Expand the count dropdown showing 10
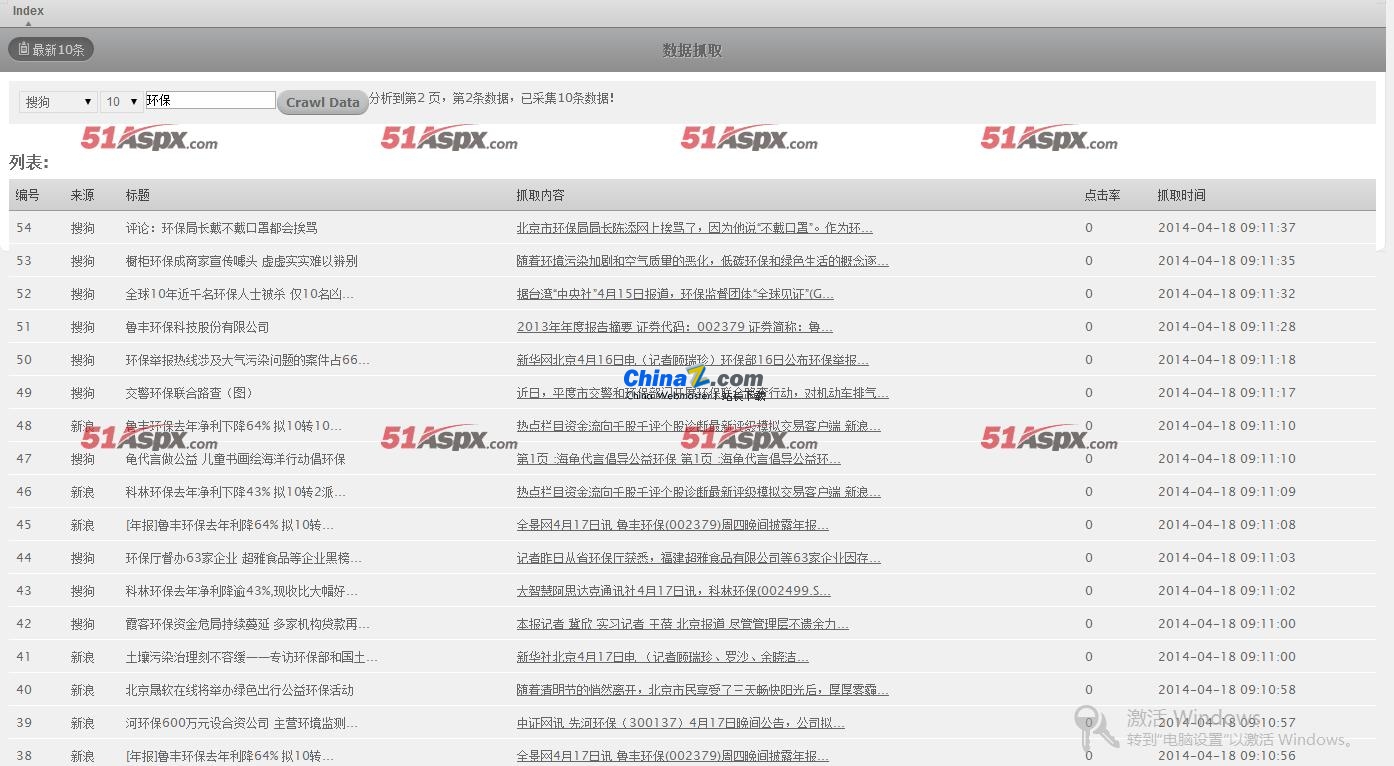This screenshot has width=1394, height=766. (x=121, y=102)
